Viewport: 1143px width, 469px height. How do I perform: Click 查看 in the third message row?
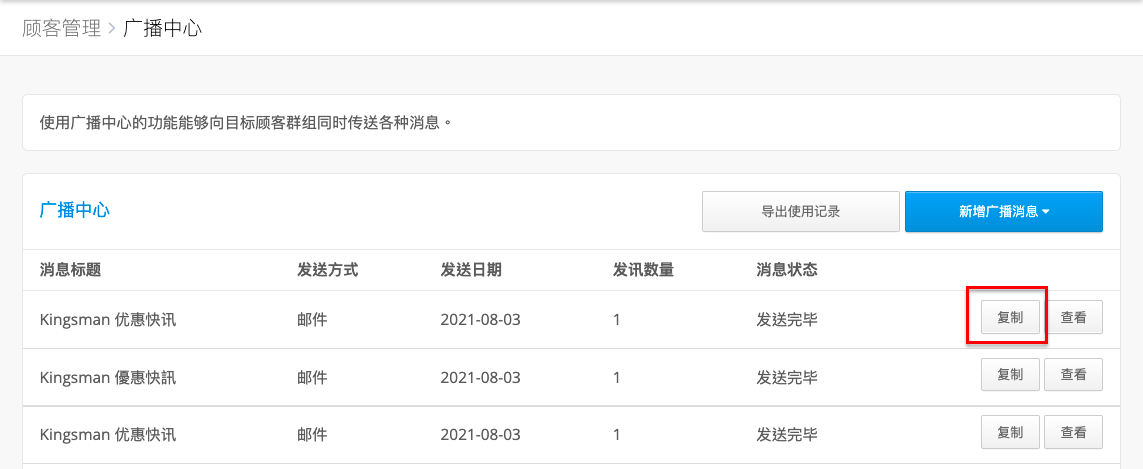1073,433
